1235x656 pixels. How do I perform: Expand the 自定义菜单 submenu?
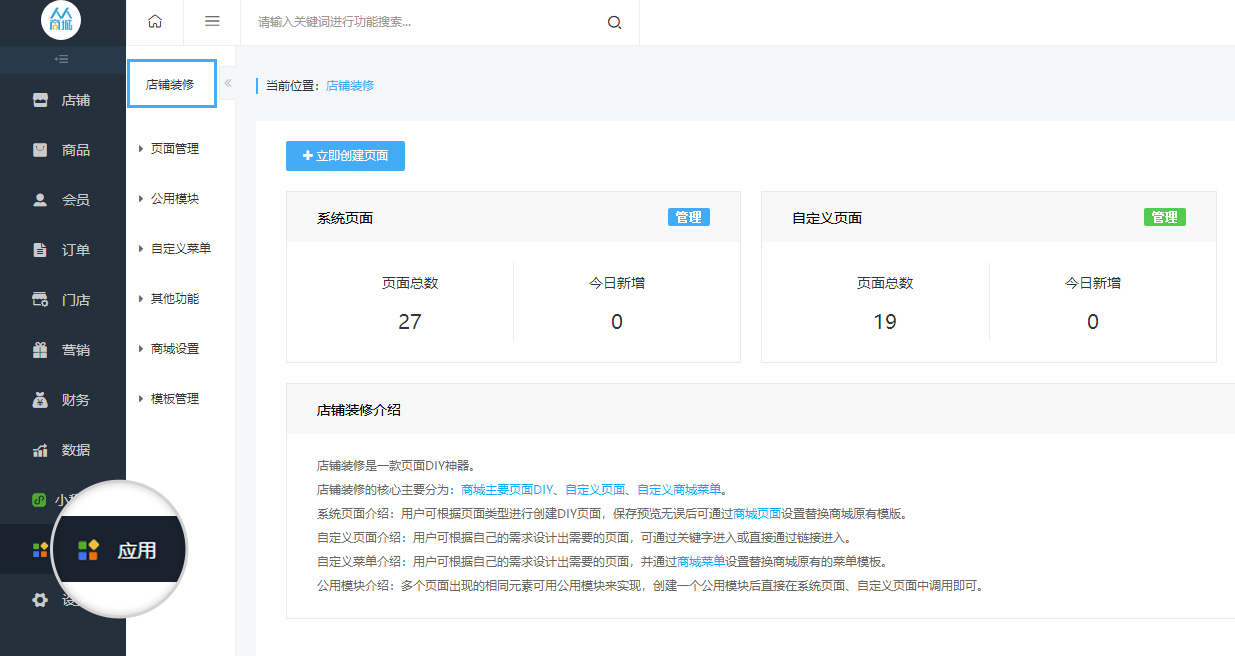[180, 249]
